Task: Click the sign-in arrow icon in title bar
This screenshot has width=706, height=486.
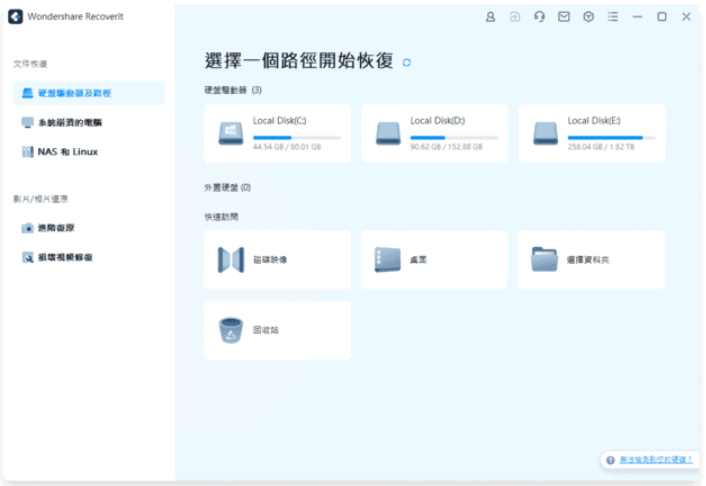Action: pos(515,17)
